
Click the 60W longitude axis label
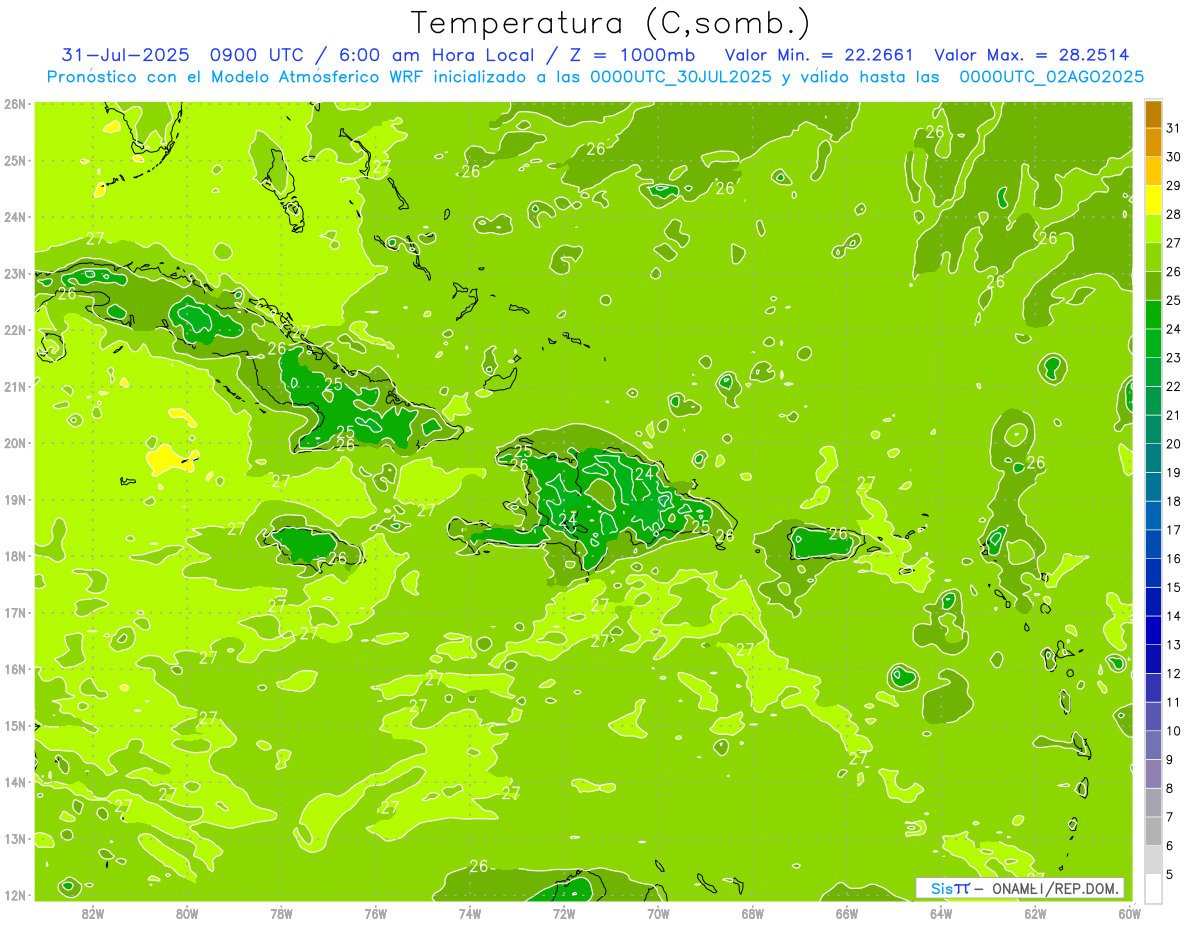click(1129, 912)
